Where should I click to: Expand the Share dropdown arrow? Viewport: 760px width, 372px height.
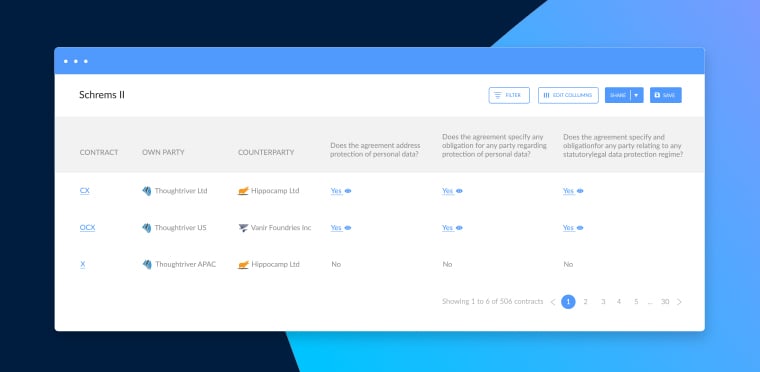(636, 95)
